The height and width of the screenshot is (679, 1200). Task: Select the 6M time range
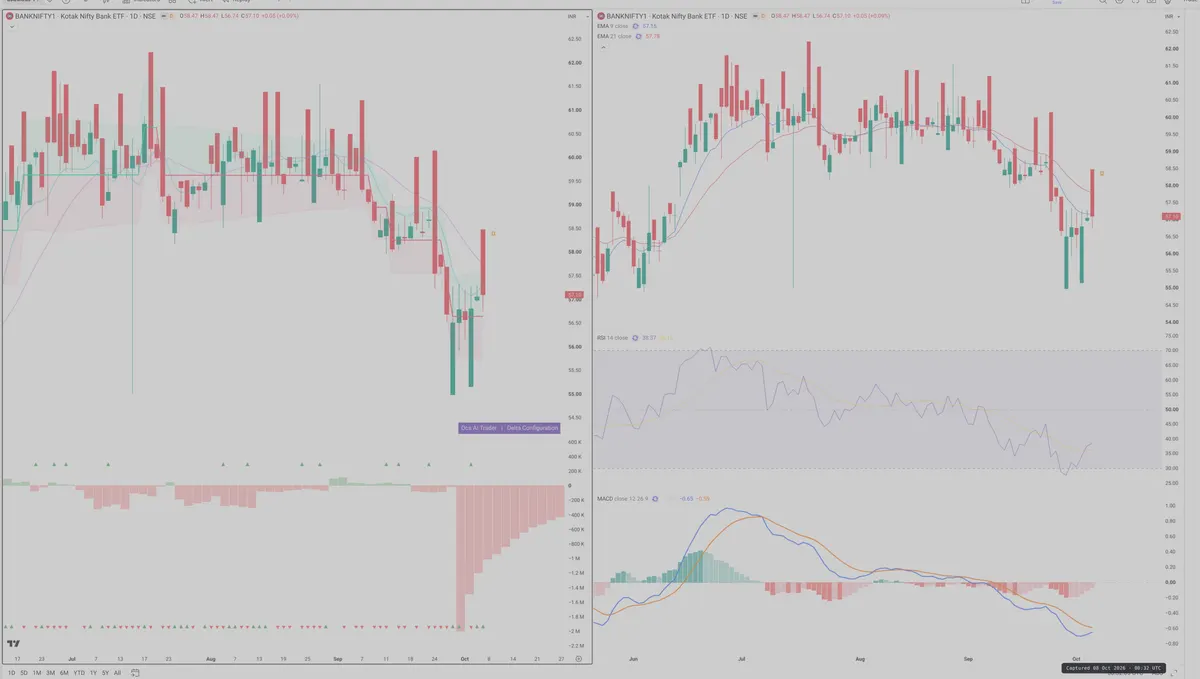coord(64,673)
